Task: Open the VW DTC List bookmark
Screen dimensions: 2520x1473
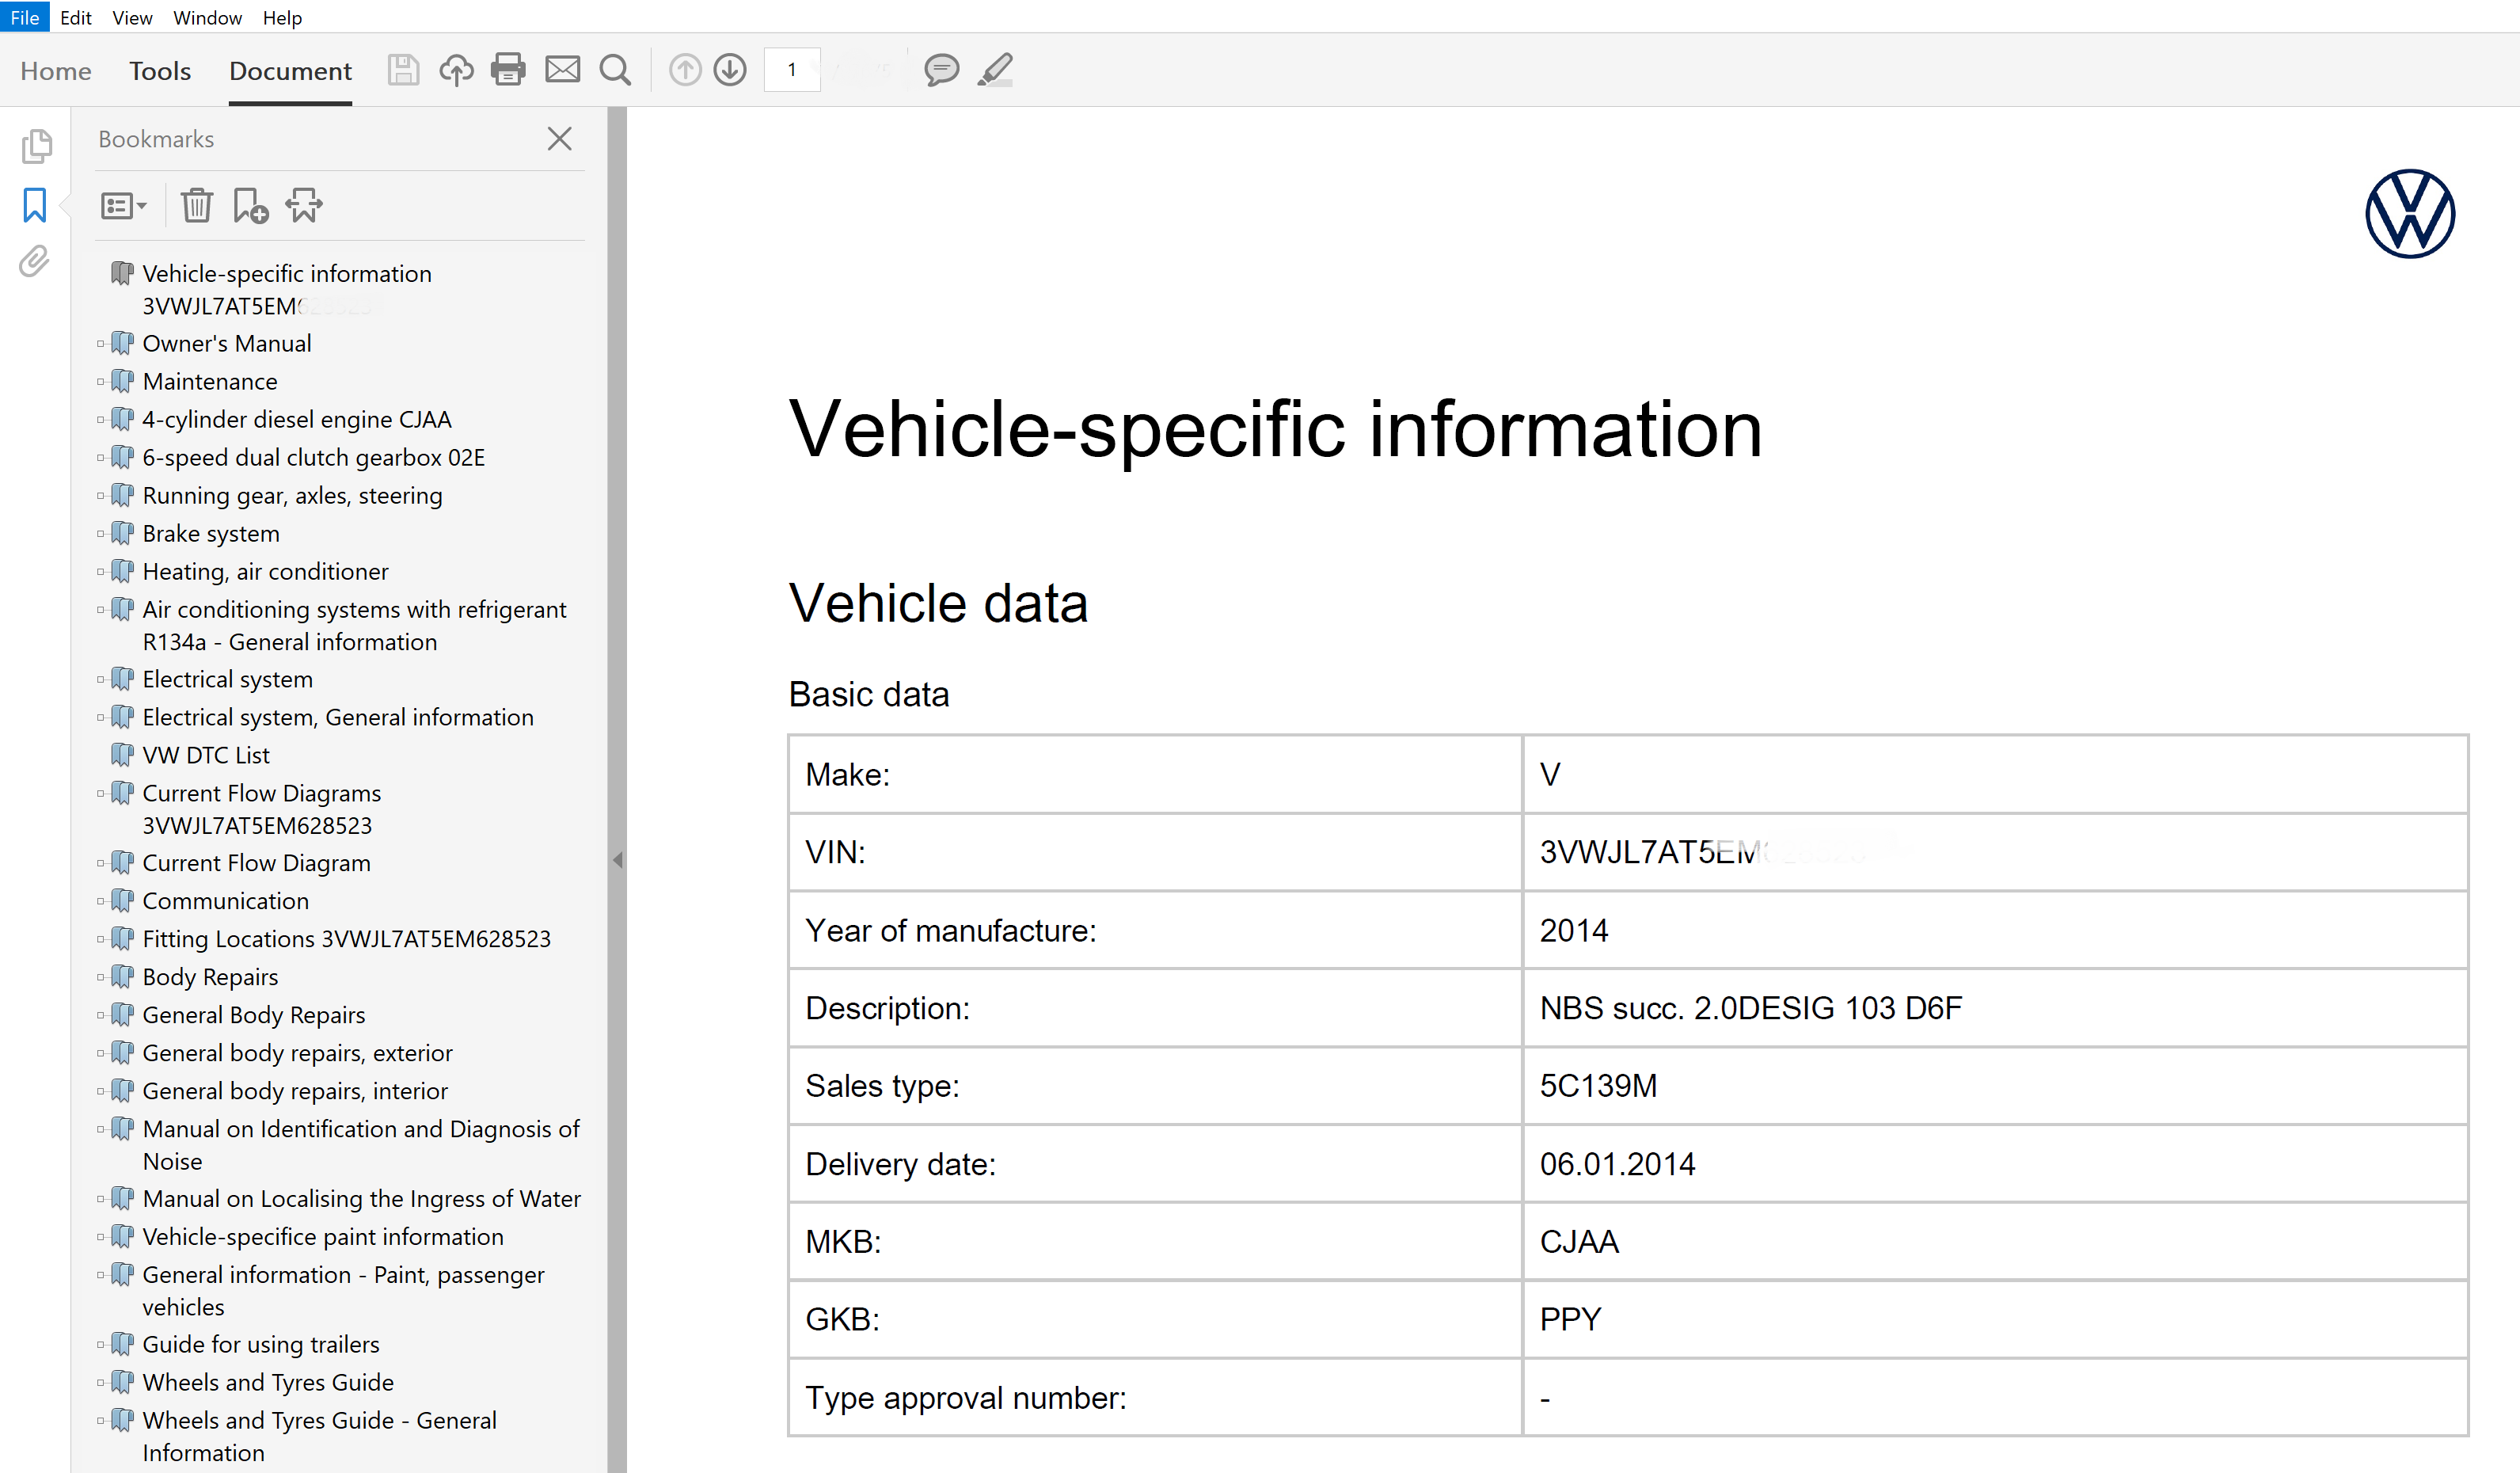Action: click(206, 755)
